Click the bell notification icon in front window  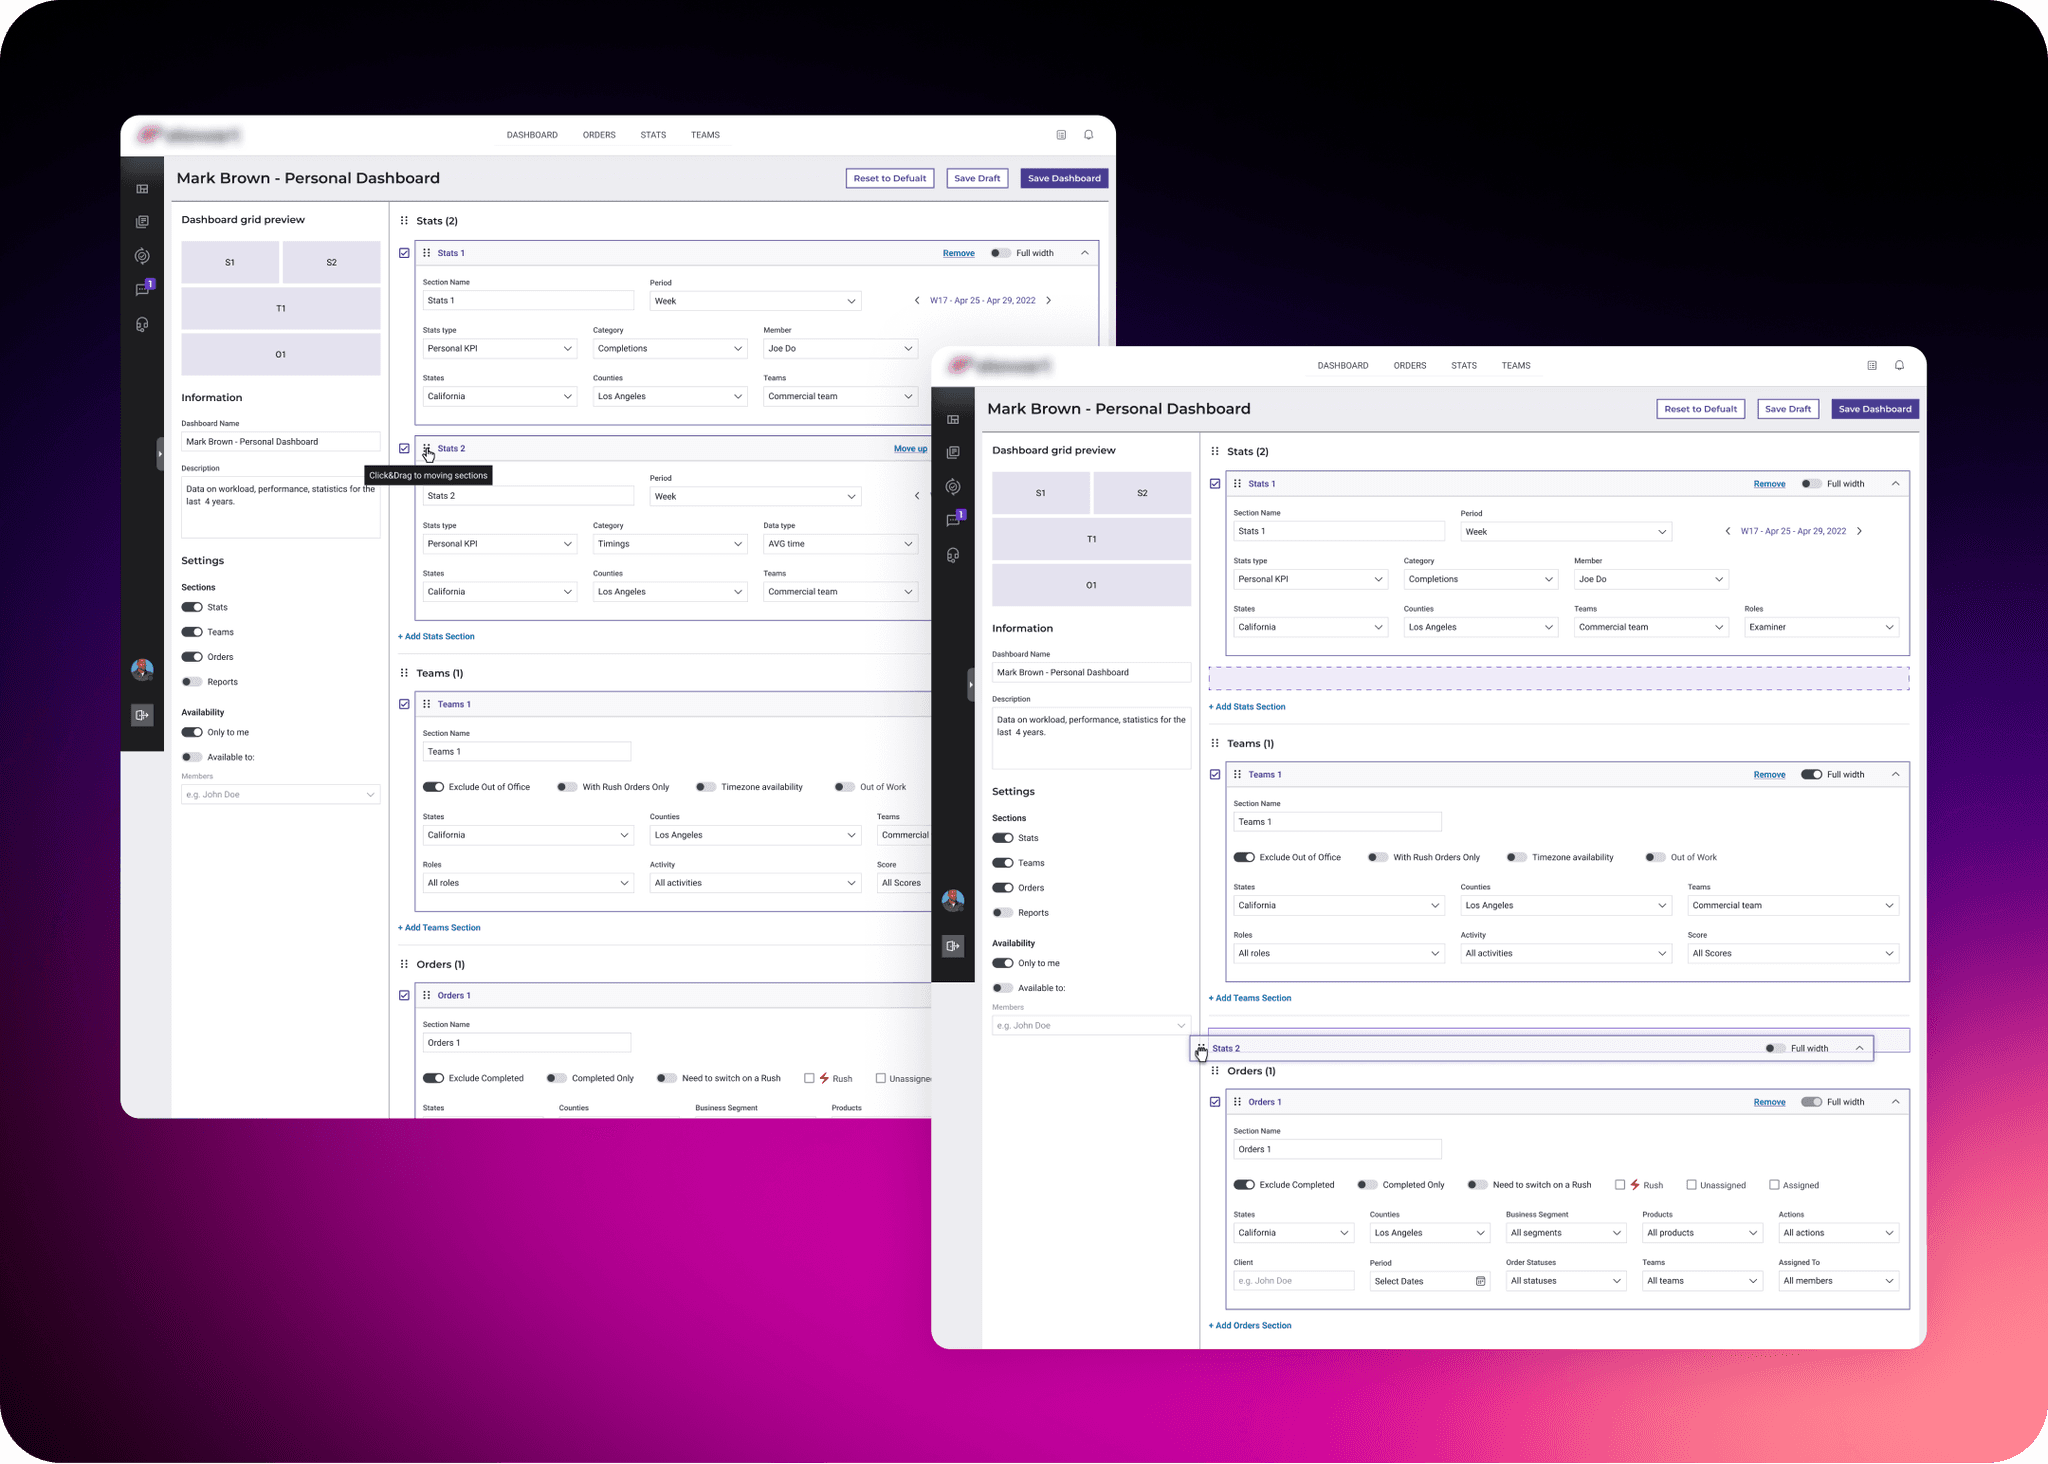click(x=1899, y=366)
